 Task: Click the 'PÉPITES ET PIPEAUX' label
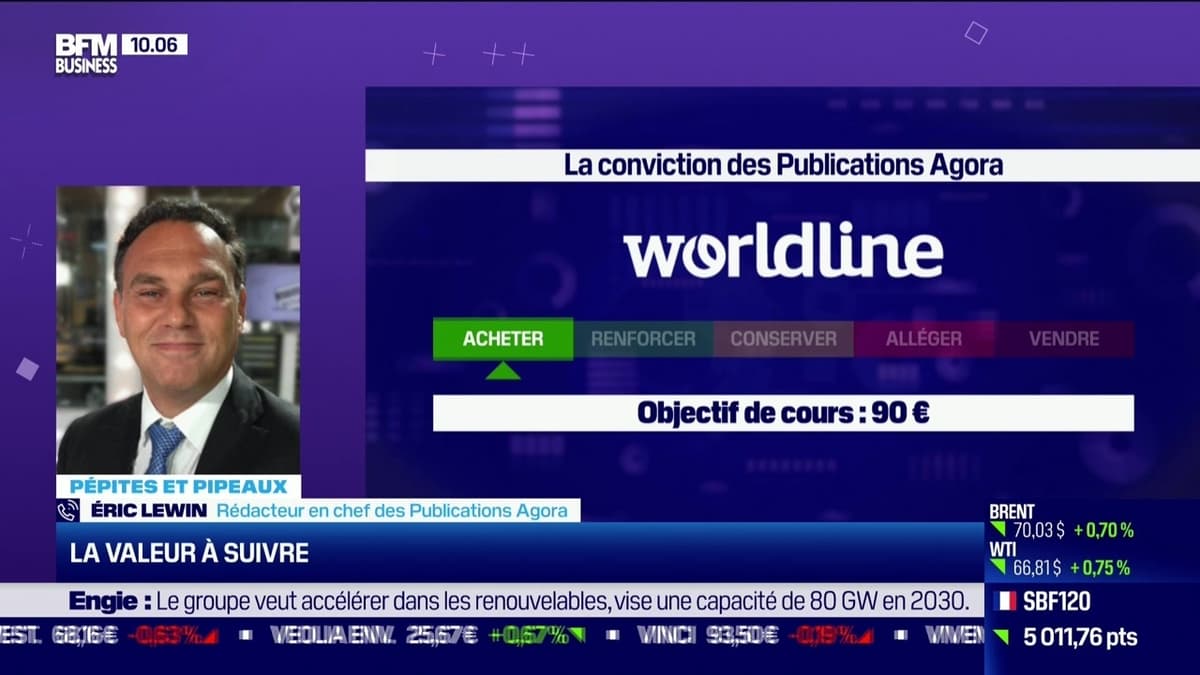coord(178,487)
